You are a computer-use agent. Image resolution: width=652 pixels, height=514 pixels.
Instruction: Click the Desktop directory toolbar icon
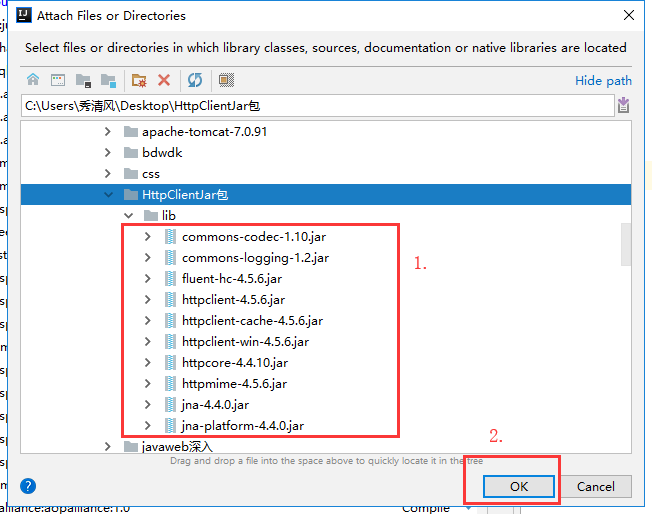[x=58, y=80]
